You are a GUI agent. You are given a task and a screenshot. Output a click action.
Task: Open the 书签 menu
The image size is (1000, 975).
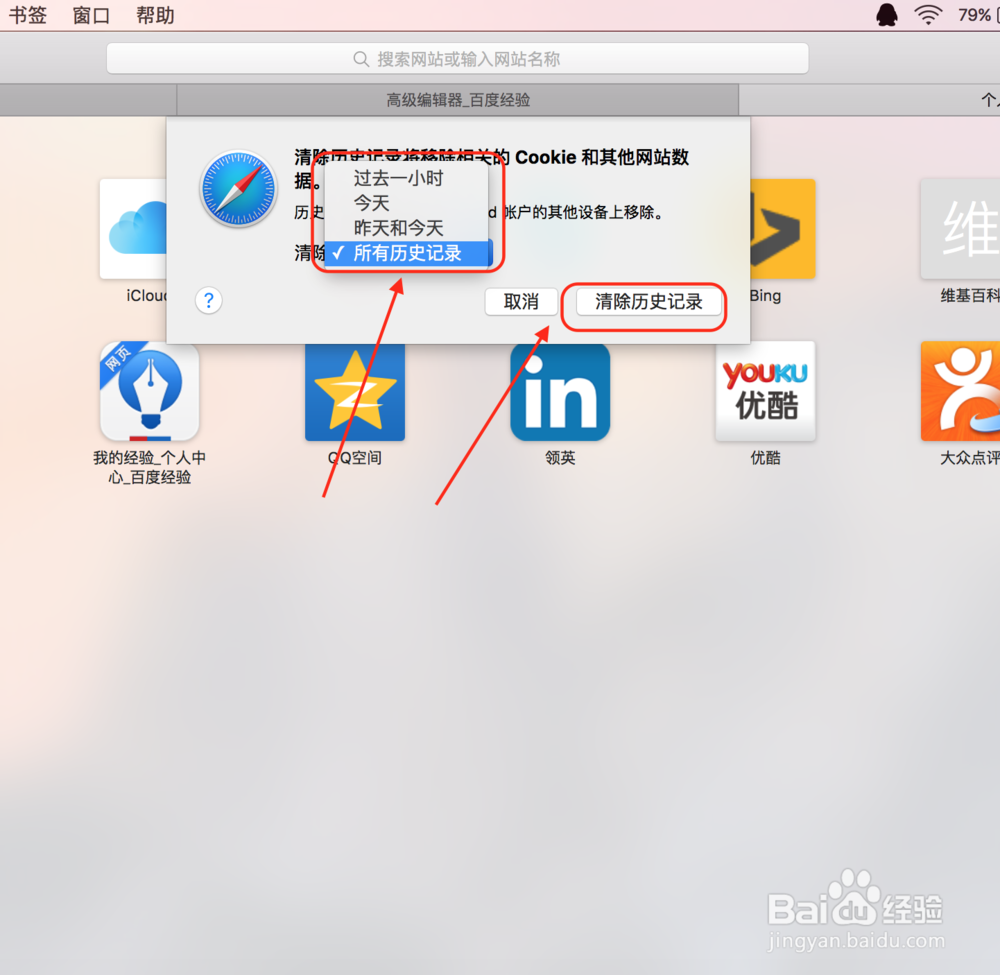(x=28, y=15)
